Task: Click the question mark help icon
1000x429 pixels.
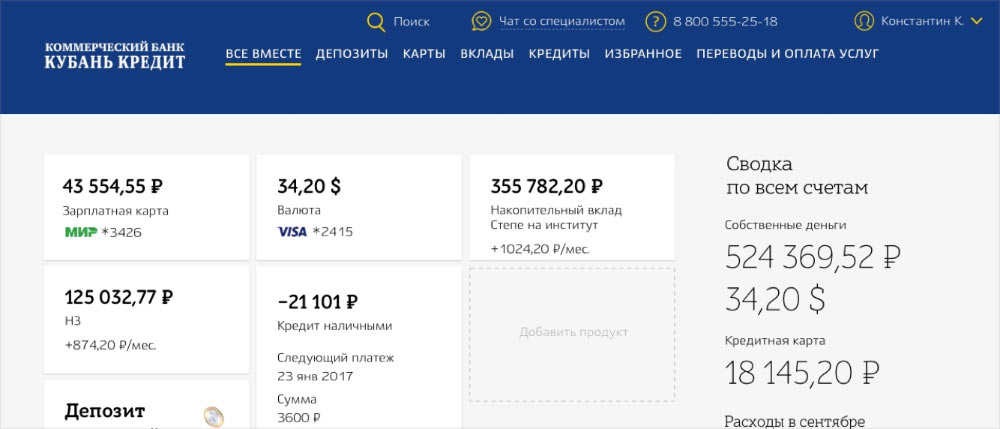Action: pos(656,22)
